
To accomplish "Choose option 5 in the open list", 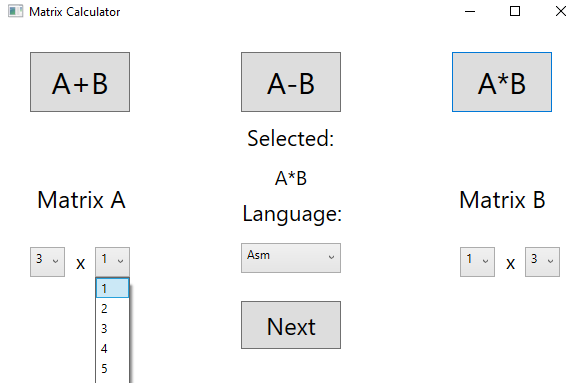I will 112,368.
